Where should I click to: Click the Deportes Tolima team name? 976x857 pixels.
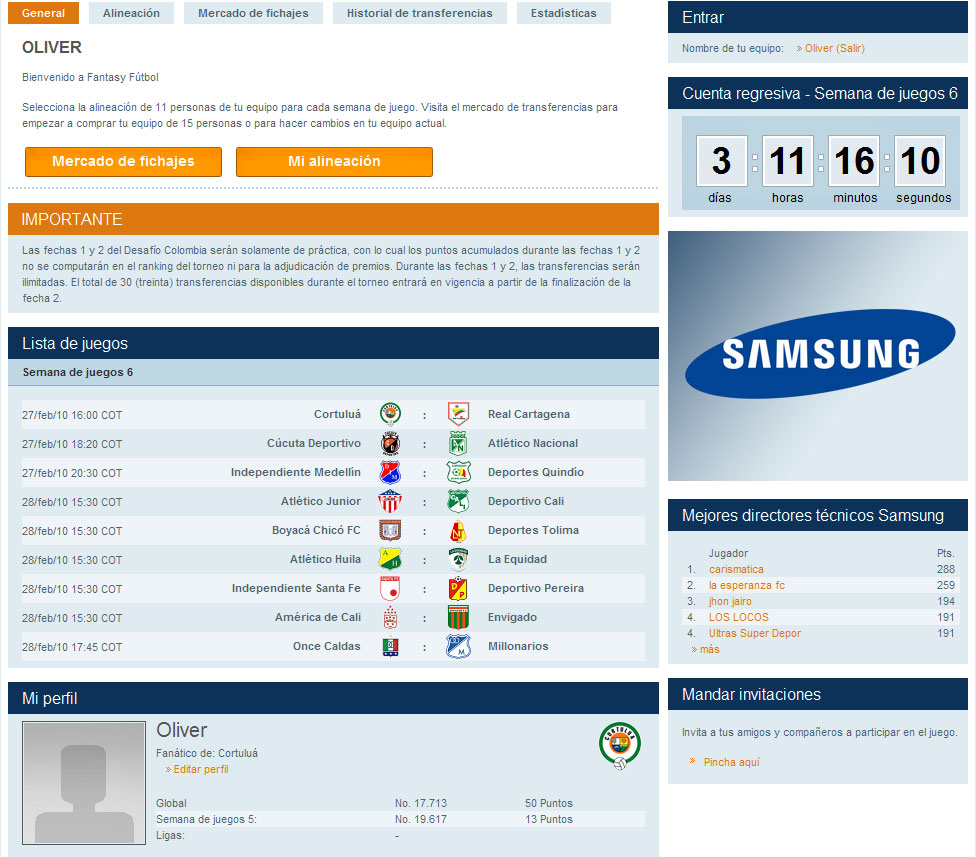pyautogui.click(x=533, y=530)
